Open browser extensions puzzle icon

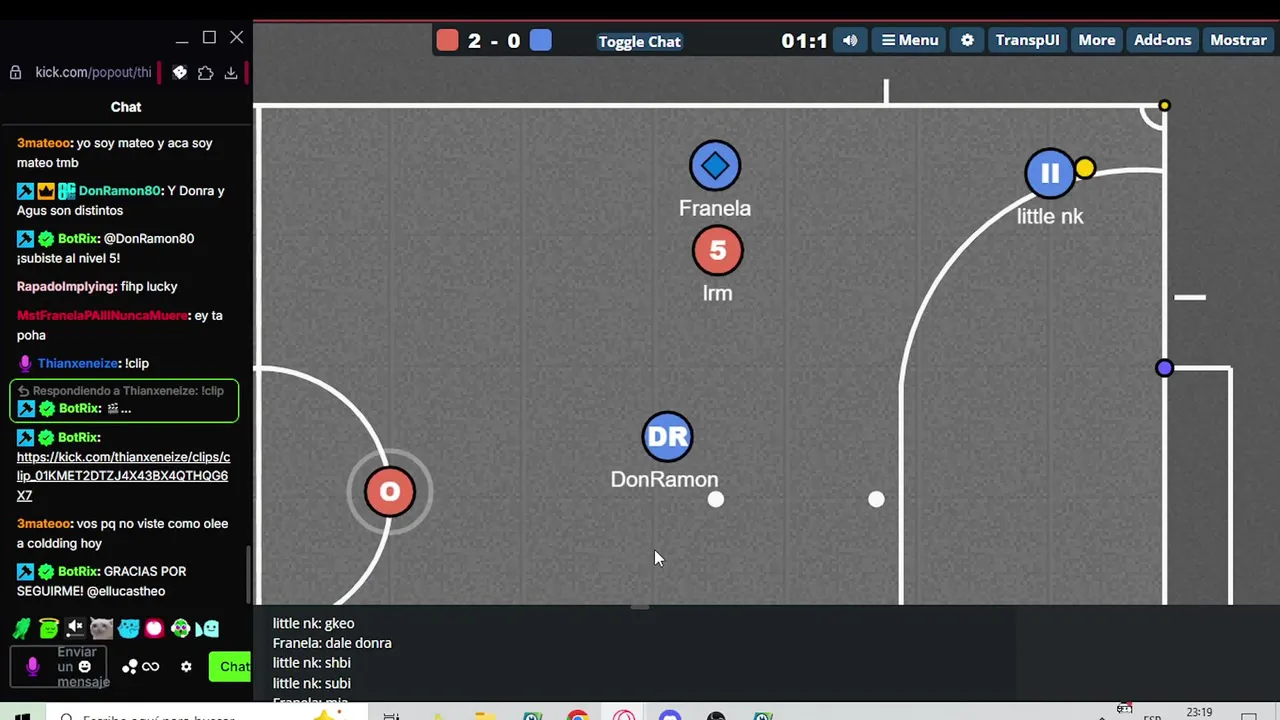tap(205, 72)
